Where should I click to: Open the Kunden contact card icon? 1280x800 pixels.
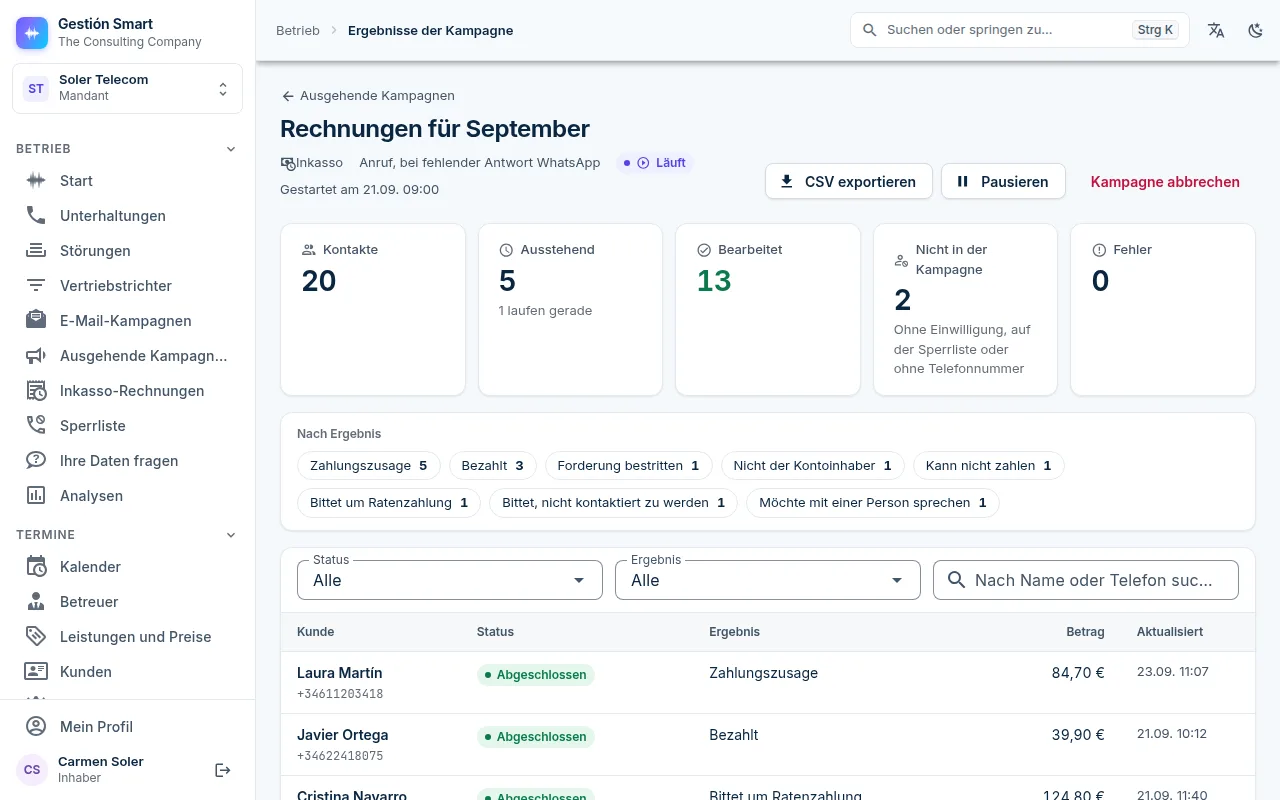(x=36, y=672)
